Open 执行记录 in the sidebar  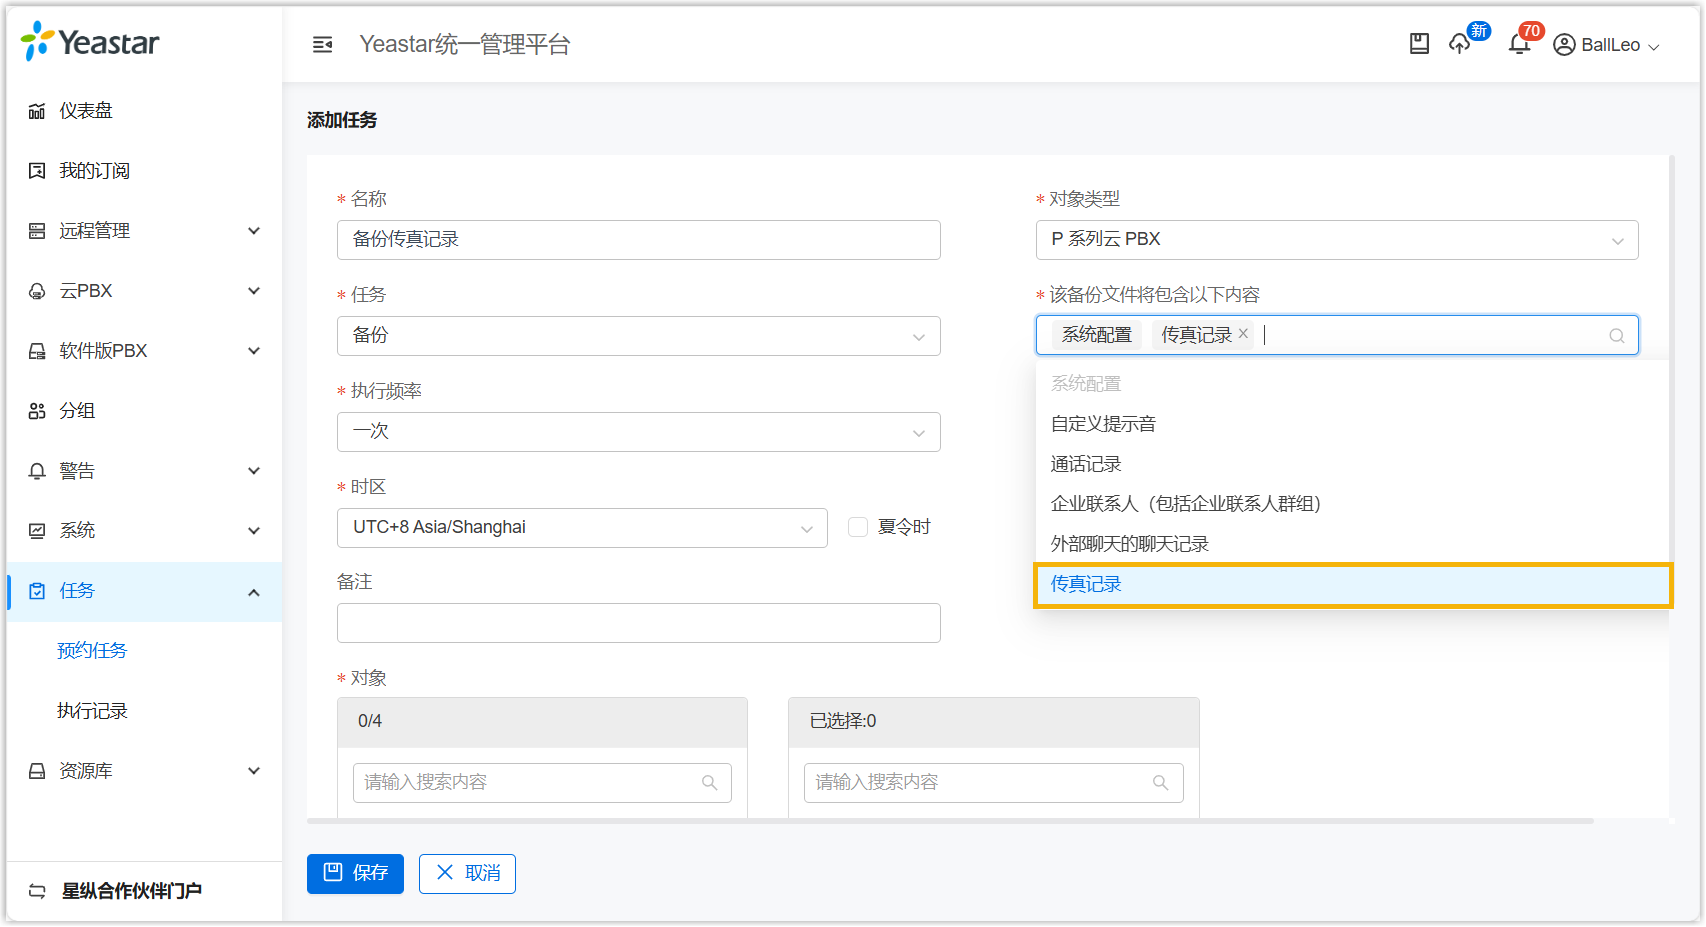[x=92, y=711]
